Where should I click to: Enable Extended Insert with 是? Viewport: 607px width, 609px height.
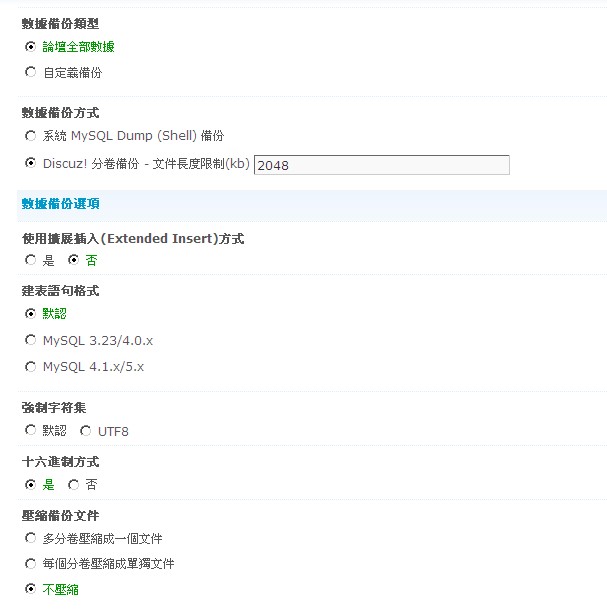click(30, 259)
